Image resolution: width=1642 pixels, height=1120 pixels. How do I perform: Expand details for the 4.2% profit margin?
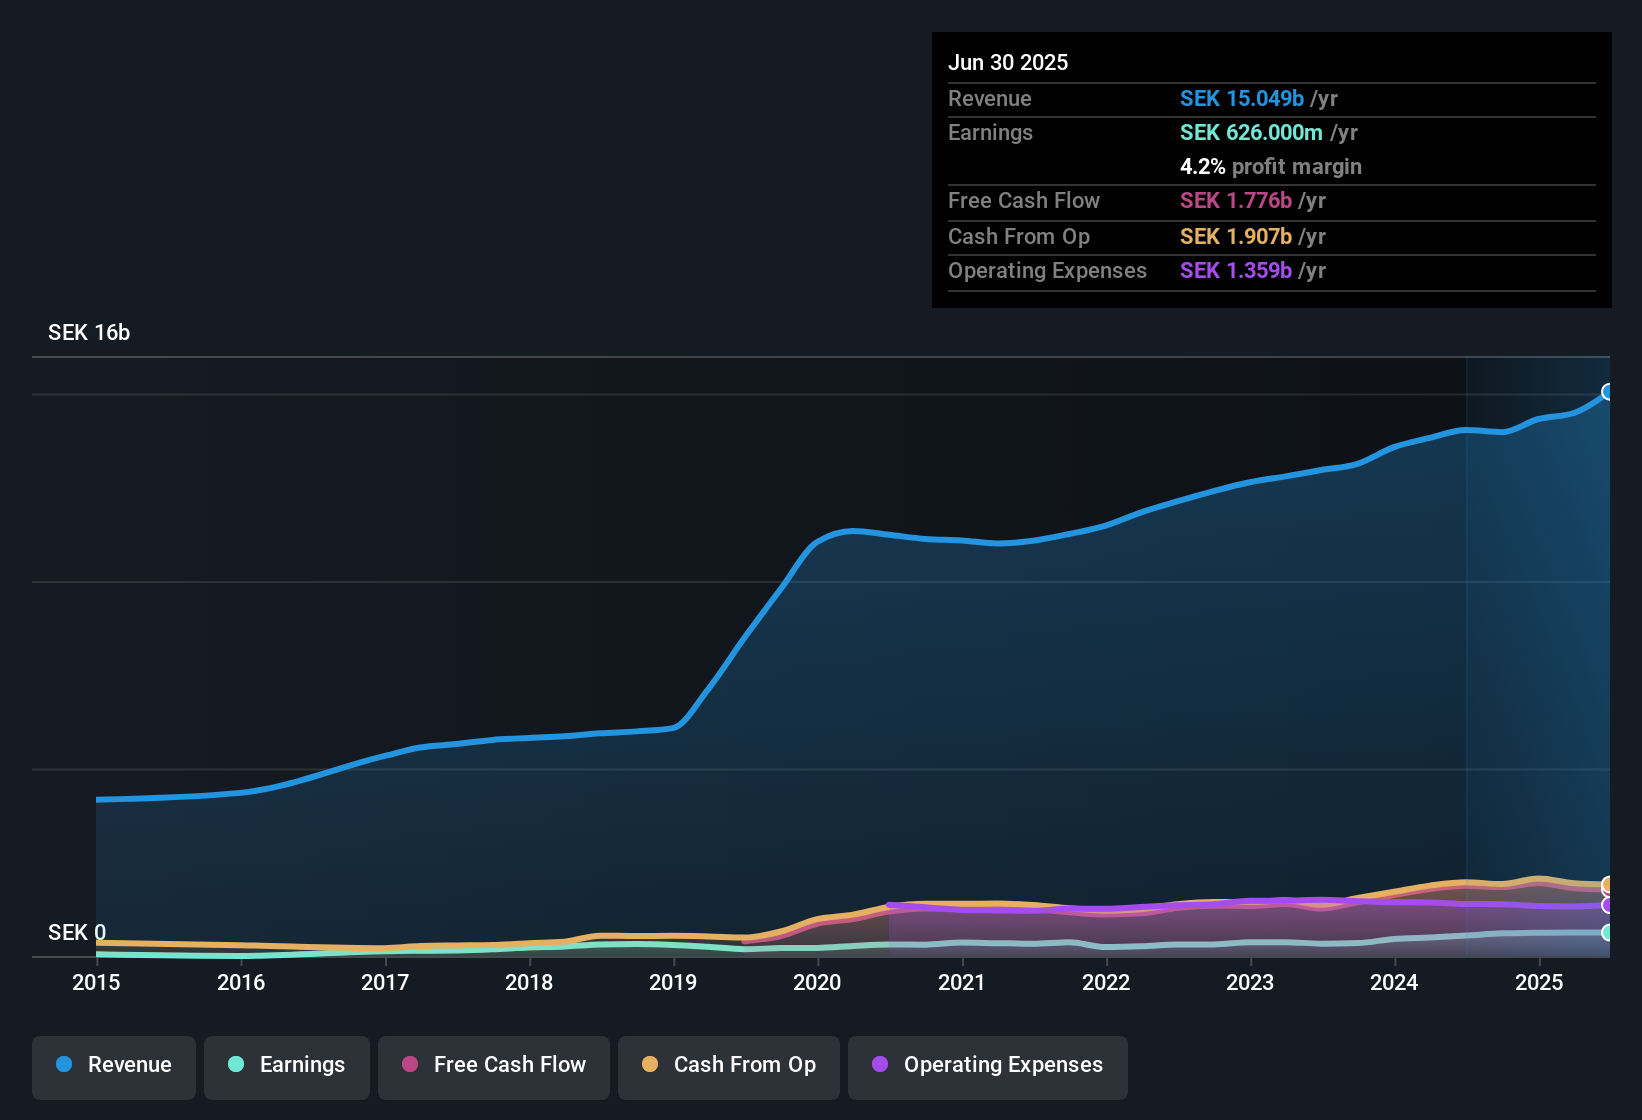(x=1271, y=166)
